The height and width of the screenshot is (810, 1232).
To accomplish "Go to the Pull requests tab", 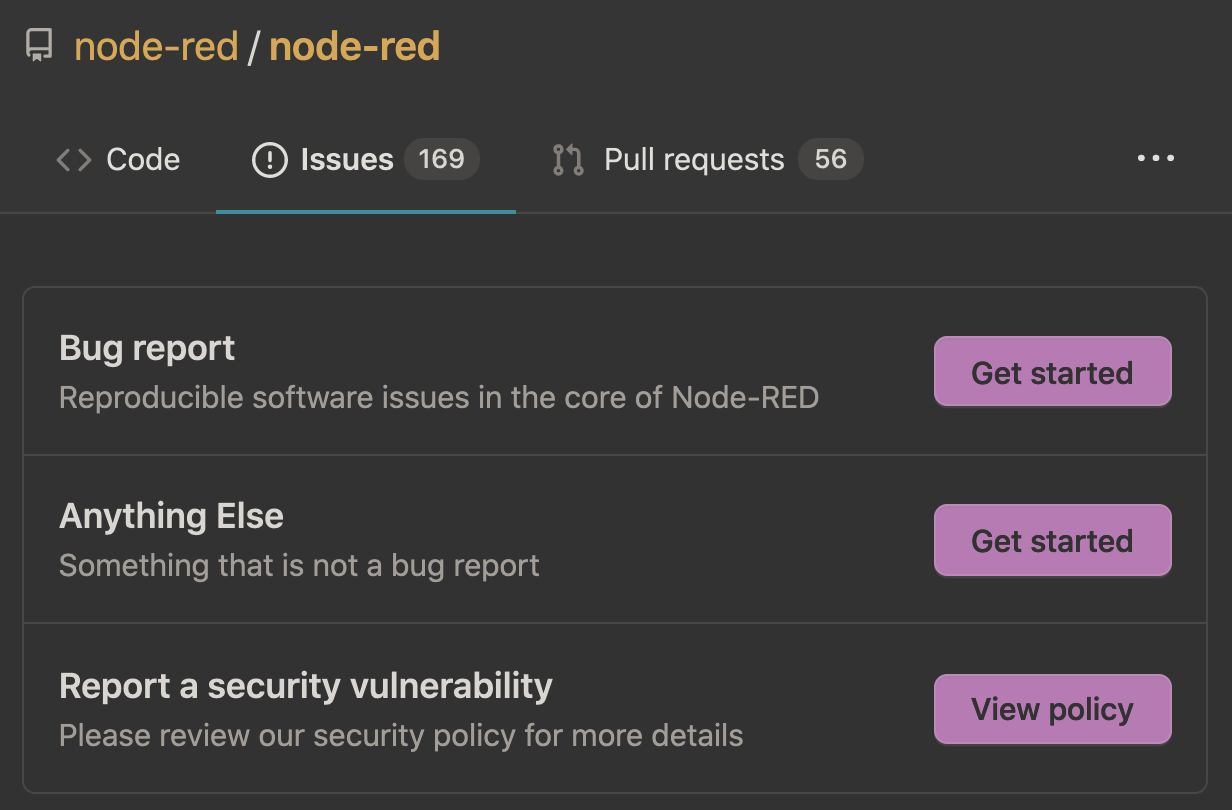I will point(694,160).
